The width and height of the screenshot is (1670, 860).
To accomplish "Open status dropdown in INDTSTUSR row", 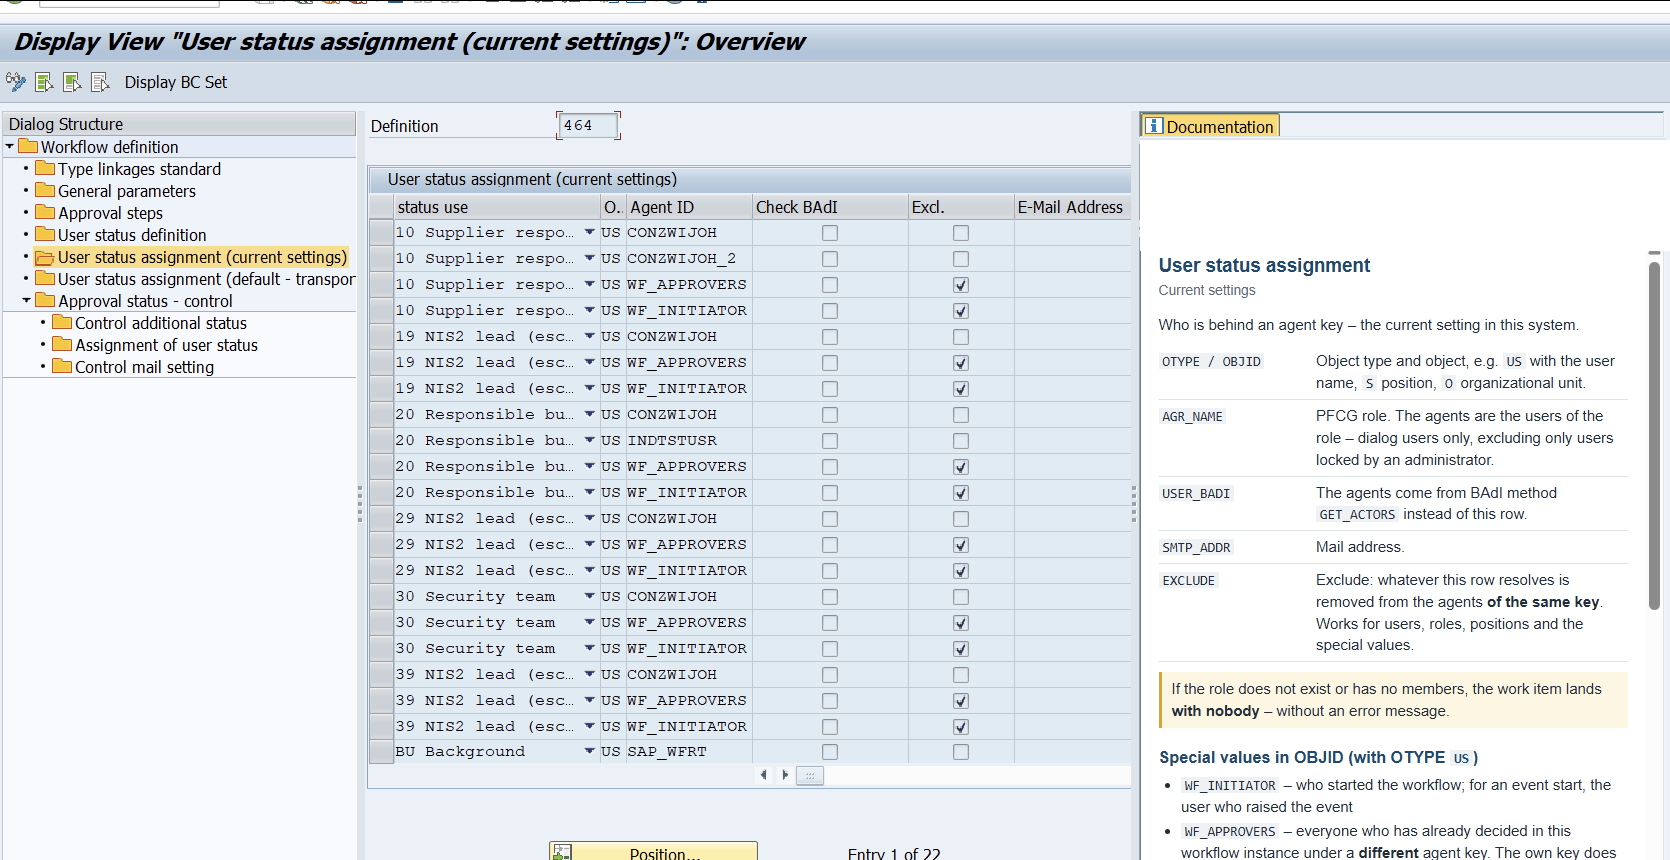I will (x=589, y=440).
